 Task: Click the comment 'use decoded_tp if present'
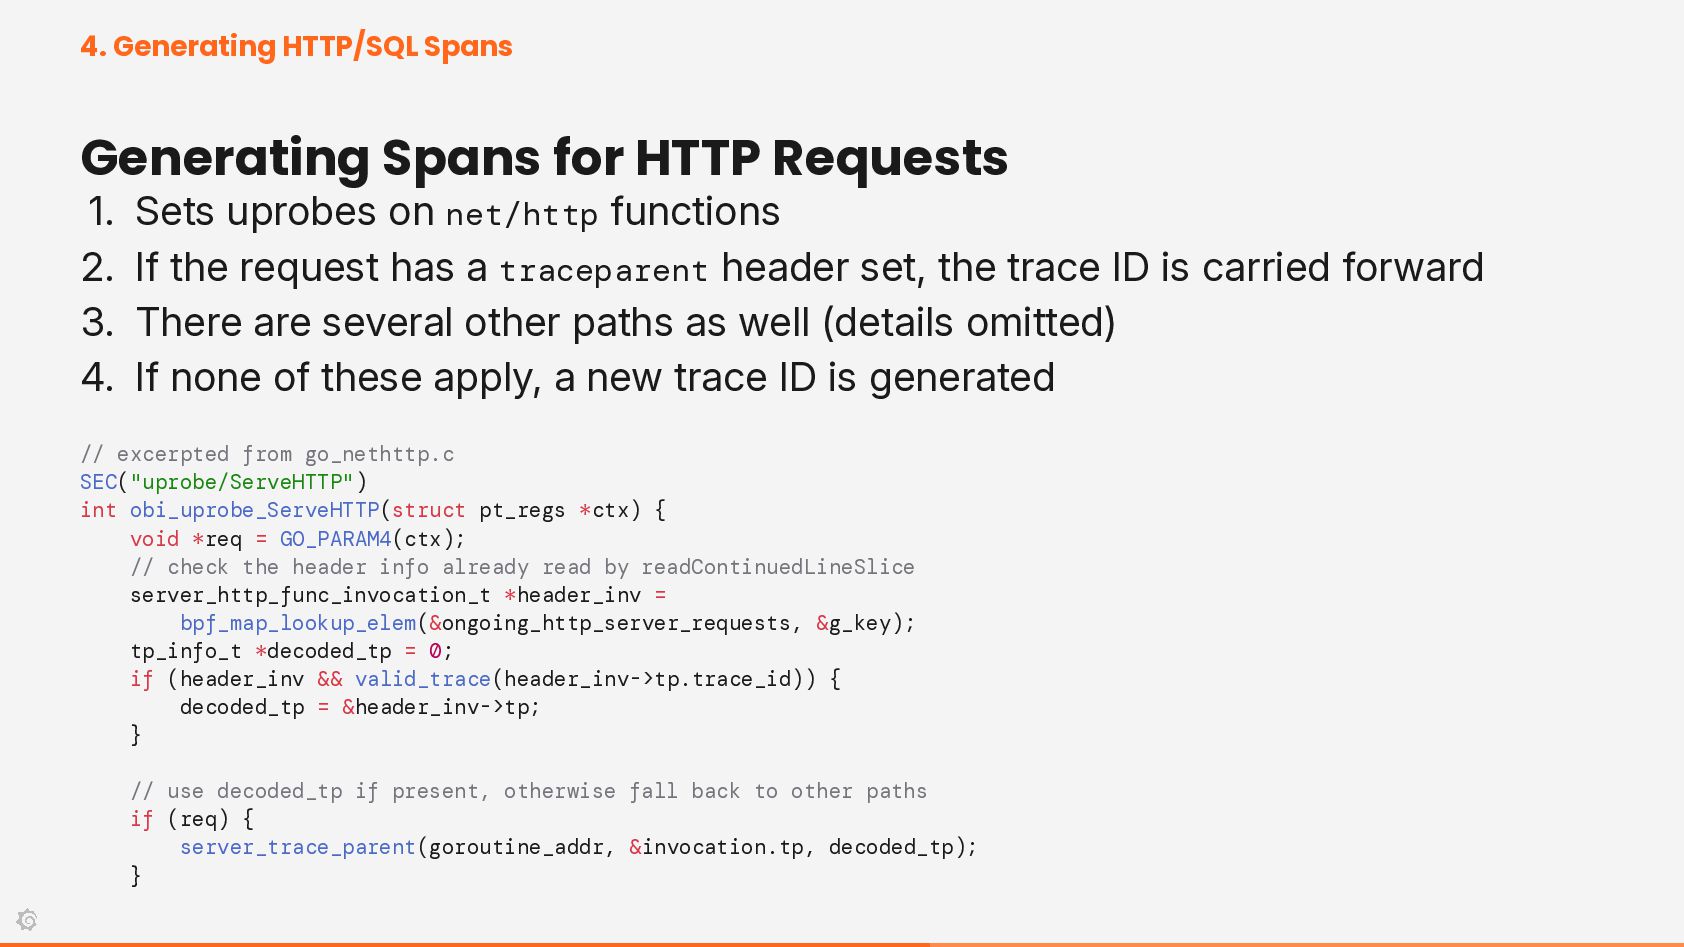[528, 791]
